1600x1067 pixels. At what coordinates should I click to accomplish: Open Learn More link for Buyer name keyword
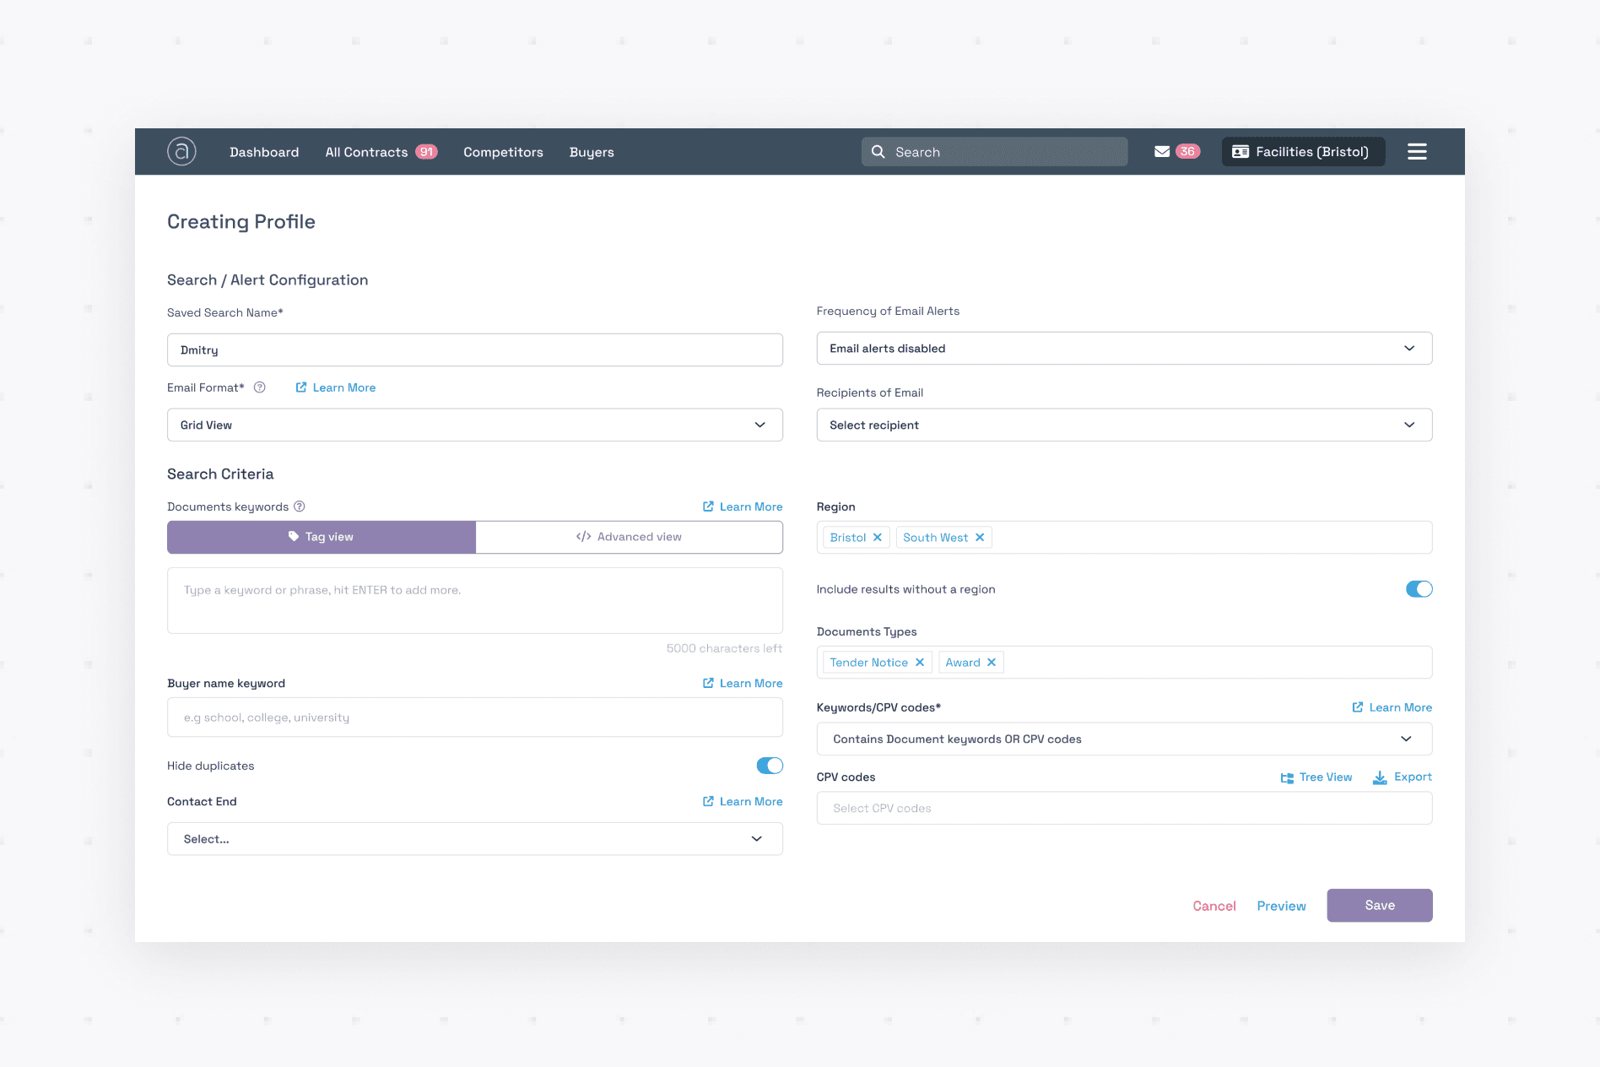[x=742, y=683]
